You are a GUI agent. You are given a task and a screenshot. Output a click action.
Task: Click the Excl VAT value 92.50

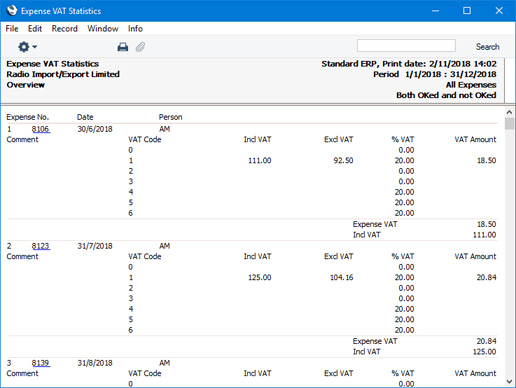[343, 161]
